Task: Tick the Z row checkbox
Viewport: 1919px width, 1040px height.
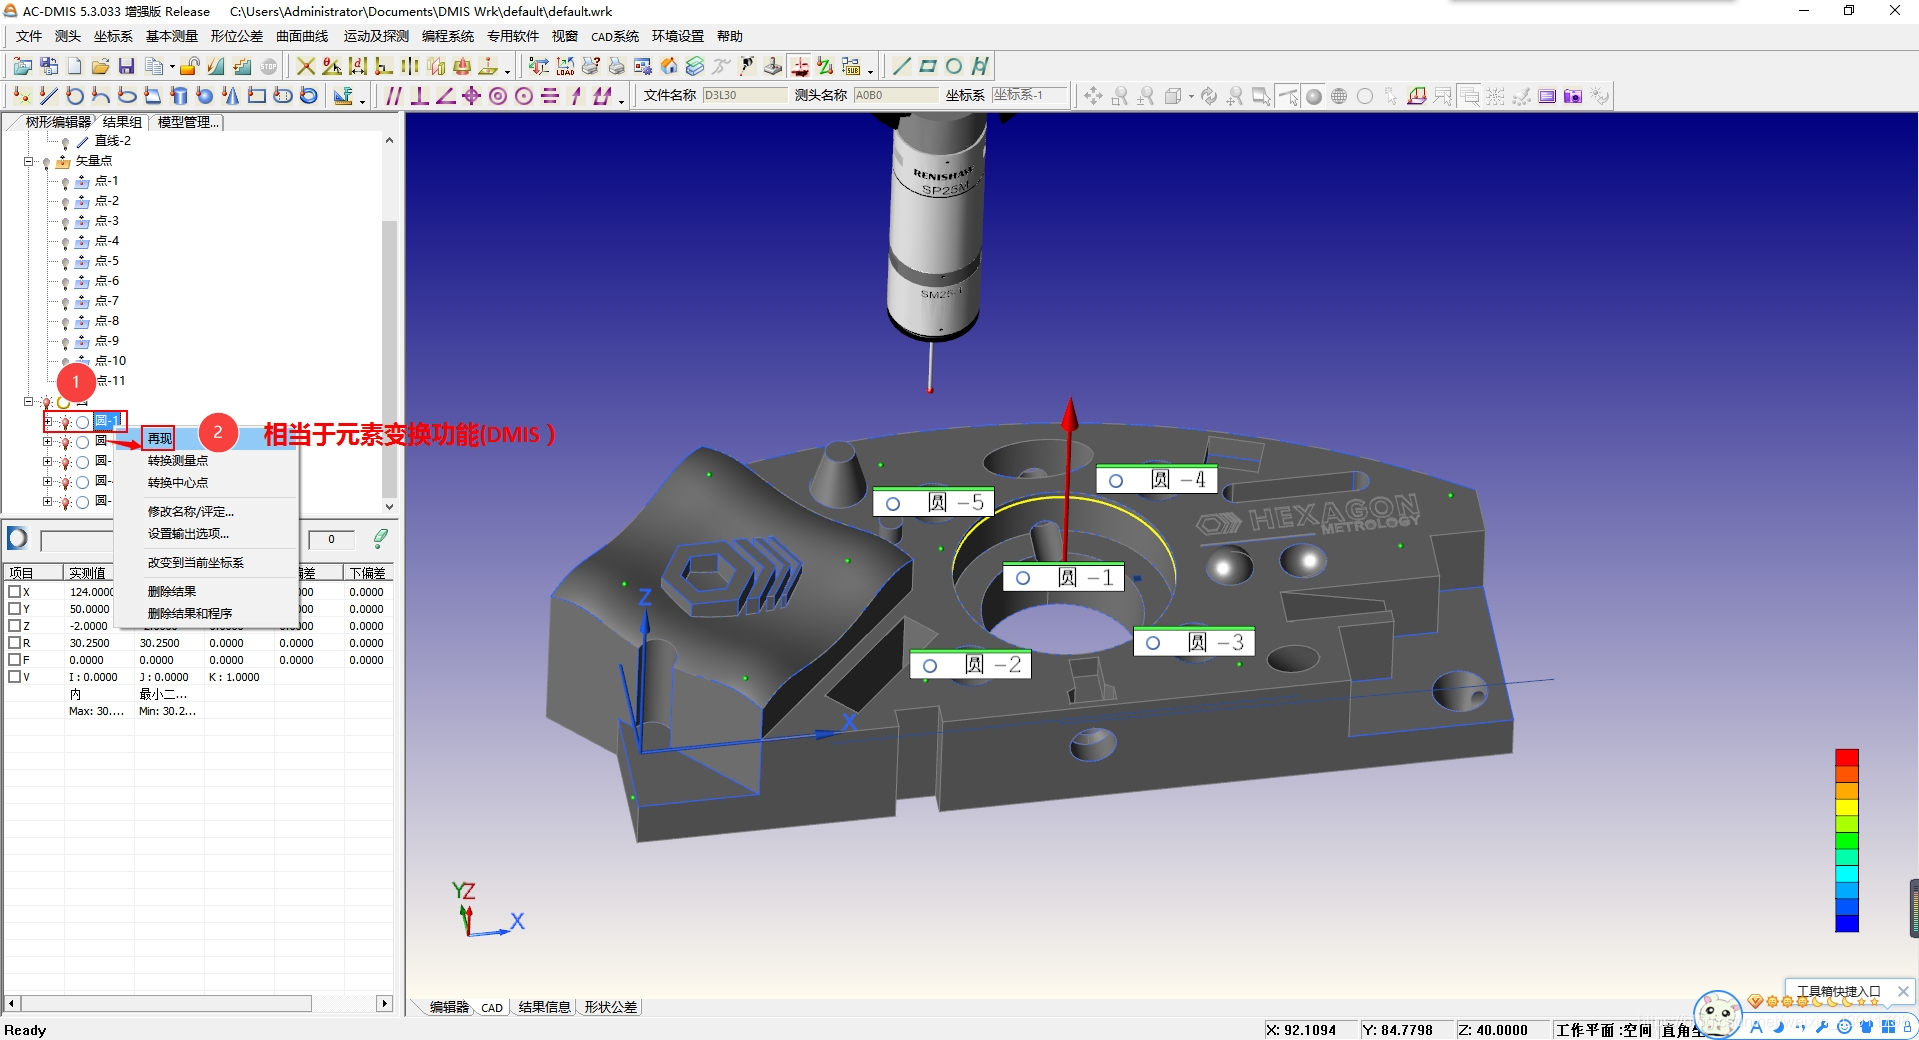Action: [15, 625]
